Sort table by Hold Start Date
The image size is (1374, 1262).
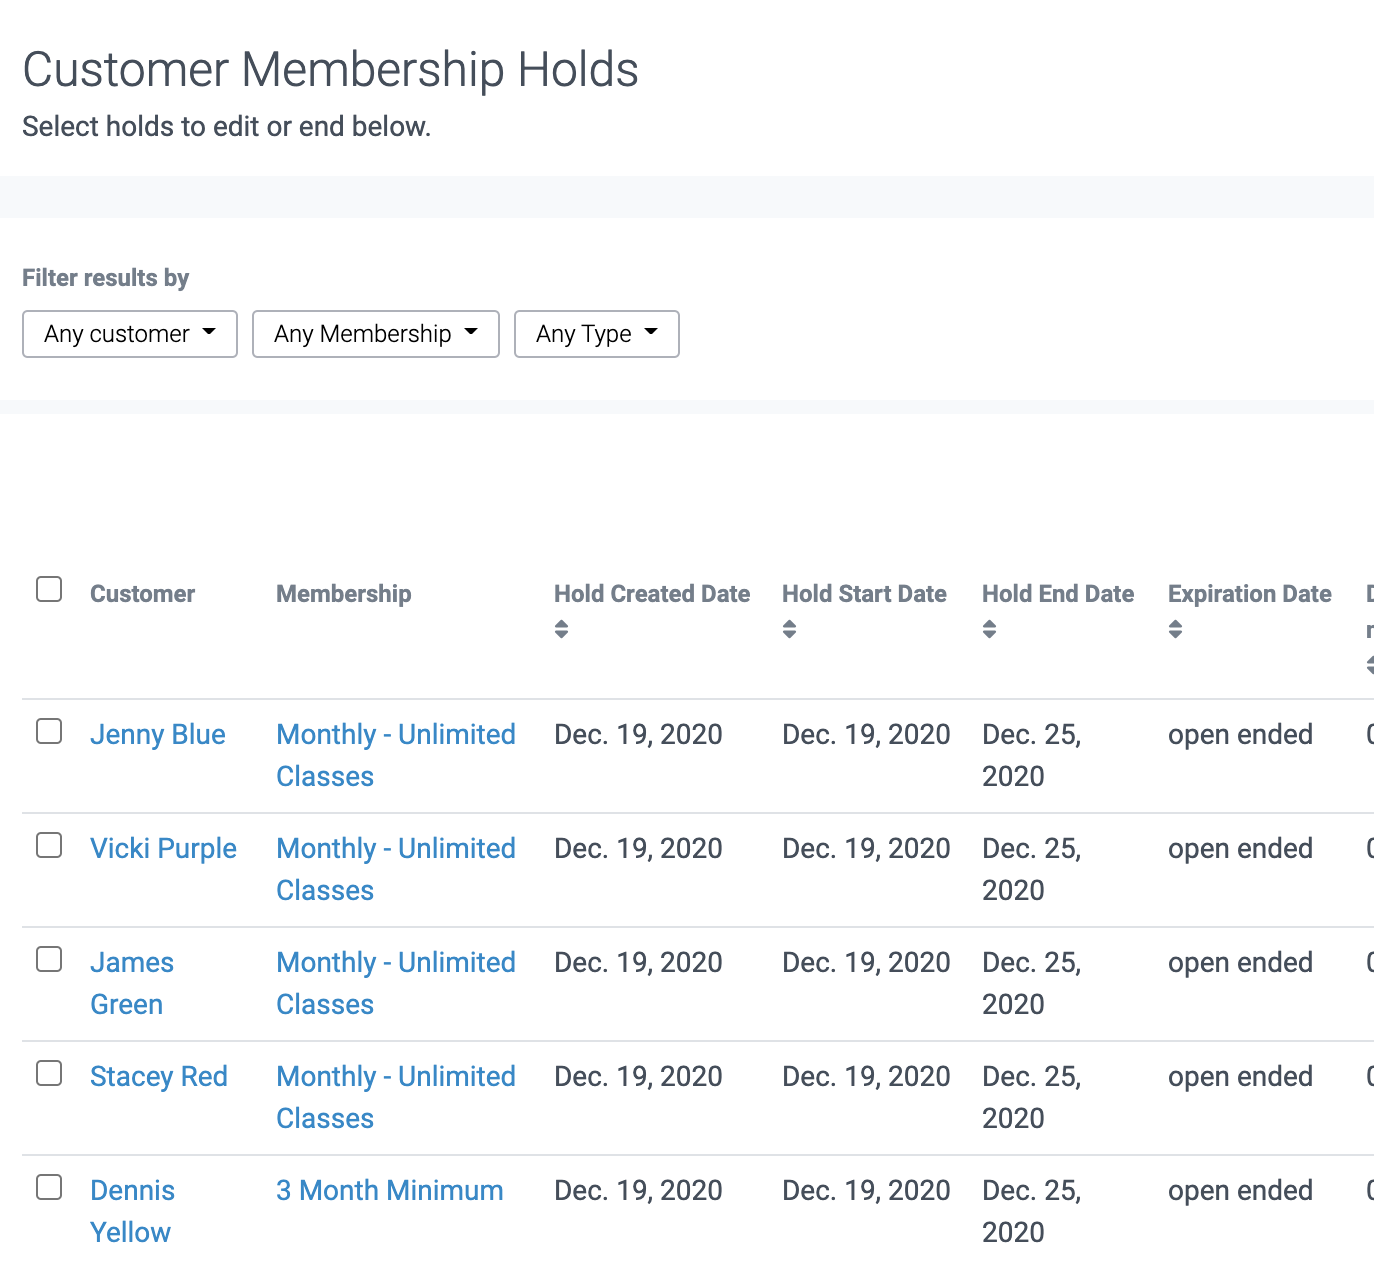789,629
